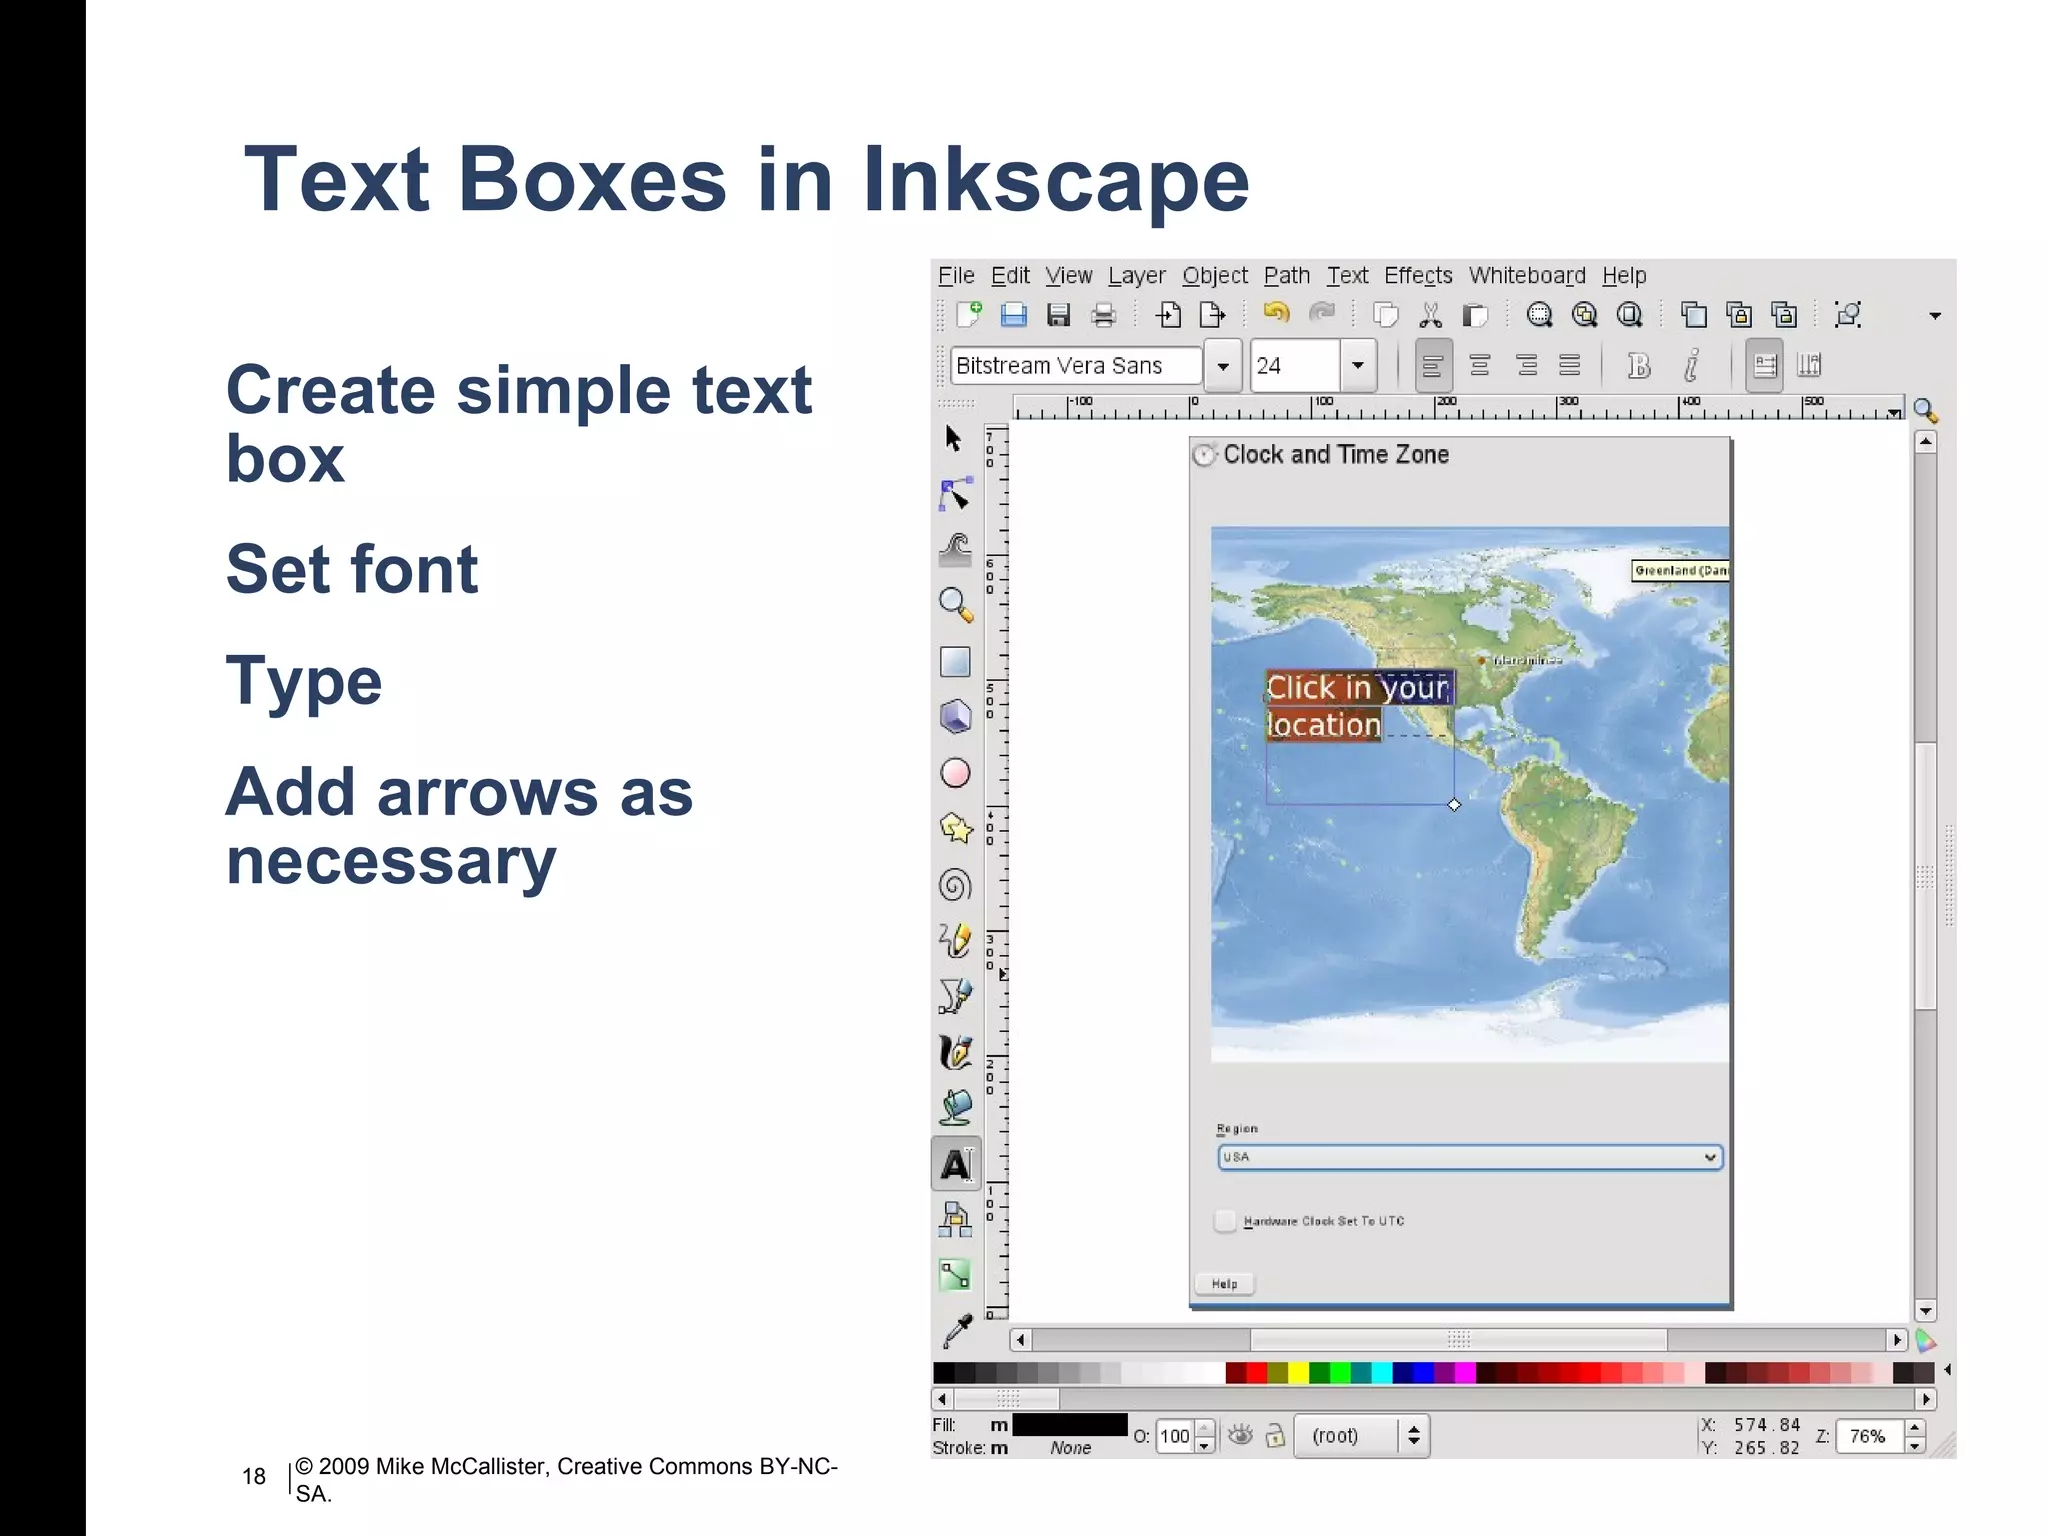This screenshot has height=1536, width=2048.
Task: Toggle layer lock icon
Action: 1275,1437
